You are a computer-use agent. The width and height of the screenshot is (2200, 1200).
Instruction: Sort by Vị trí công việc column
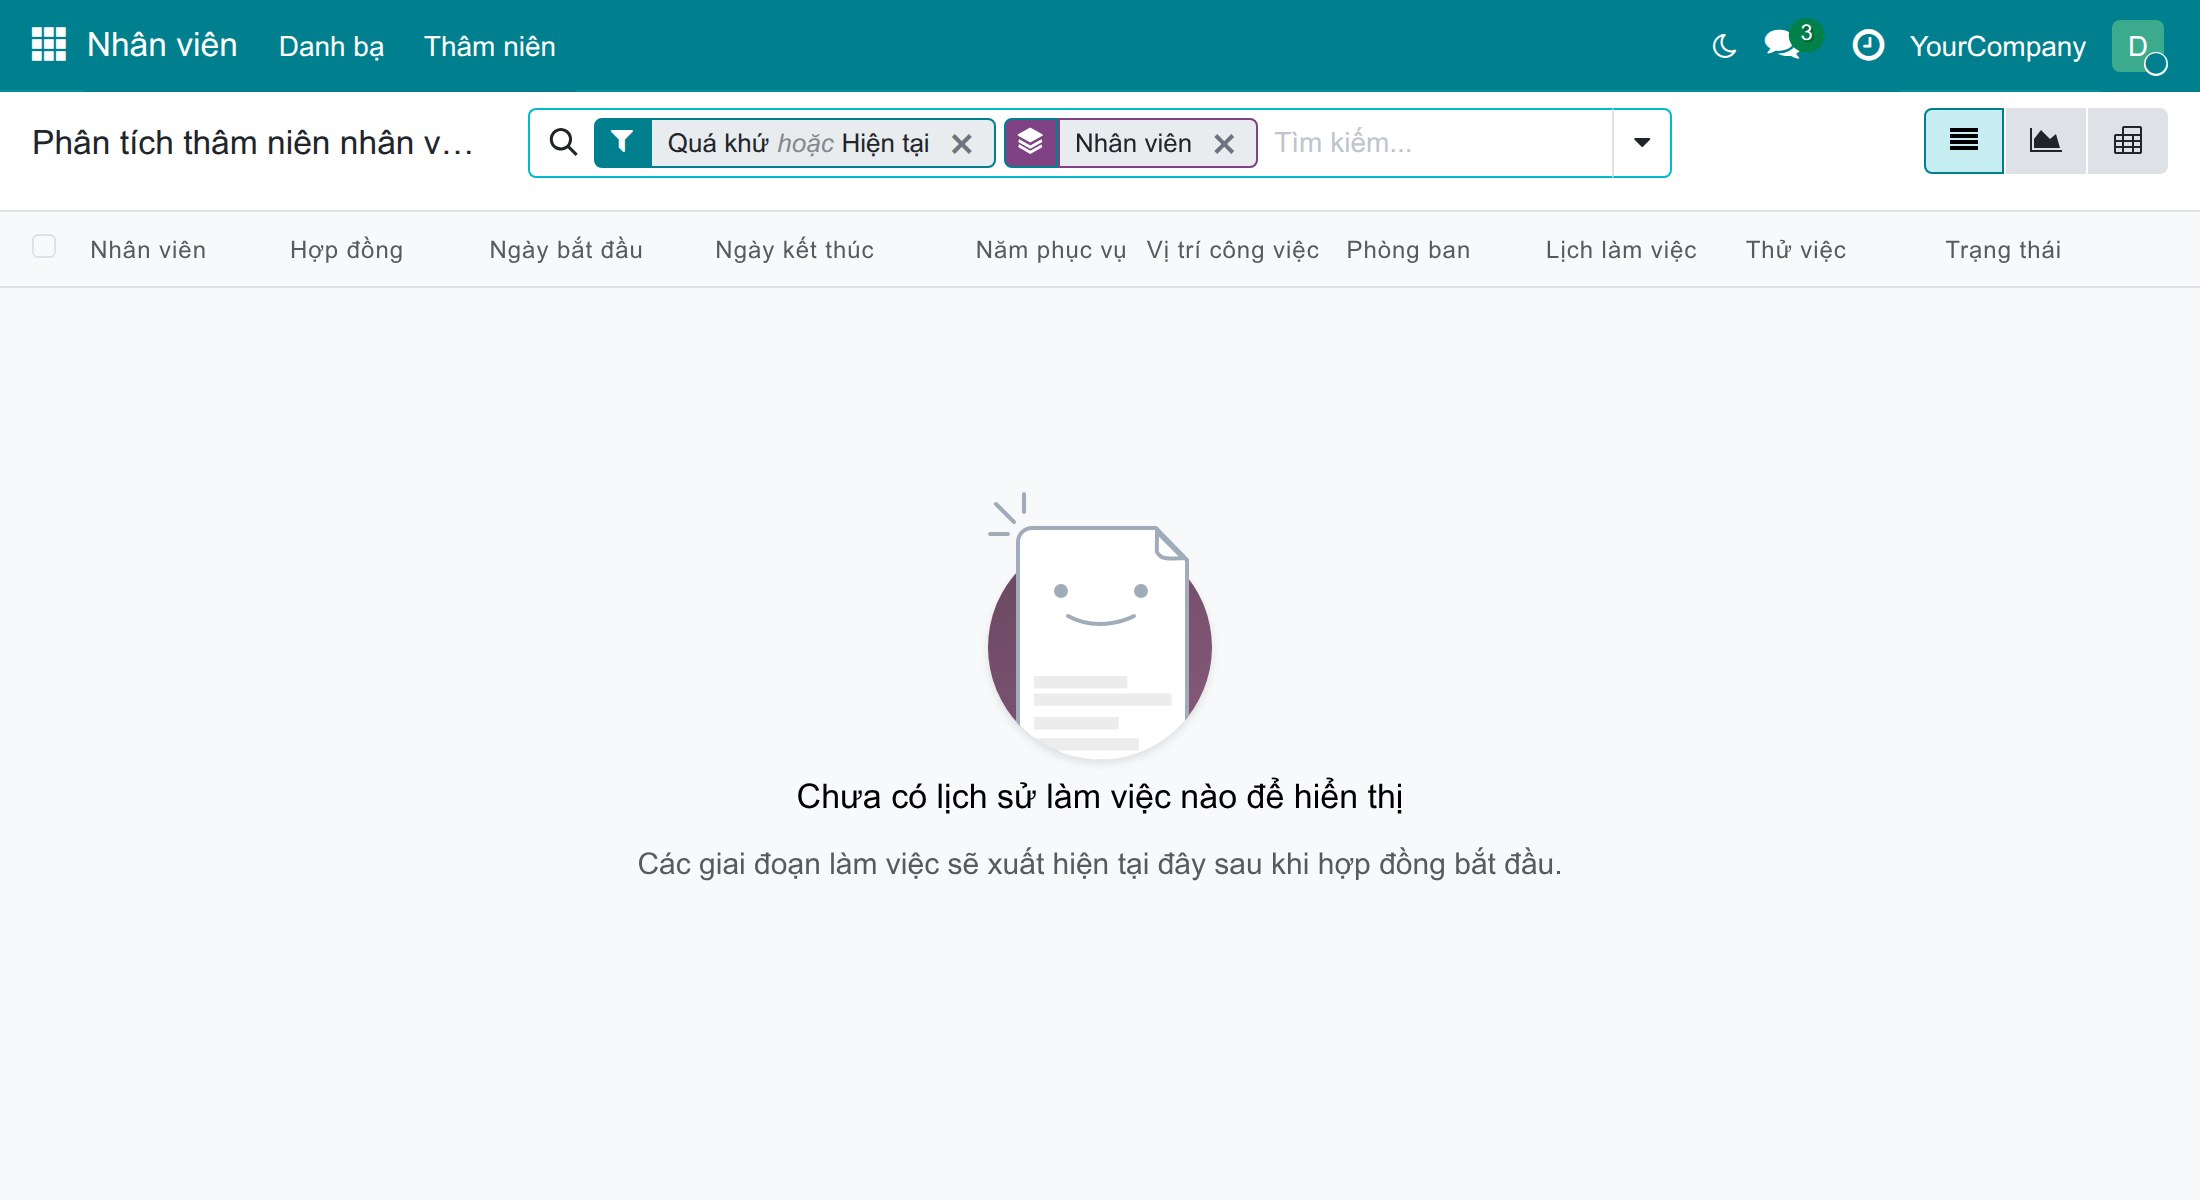tap(1232, 250)
